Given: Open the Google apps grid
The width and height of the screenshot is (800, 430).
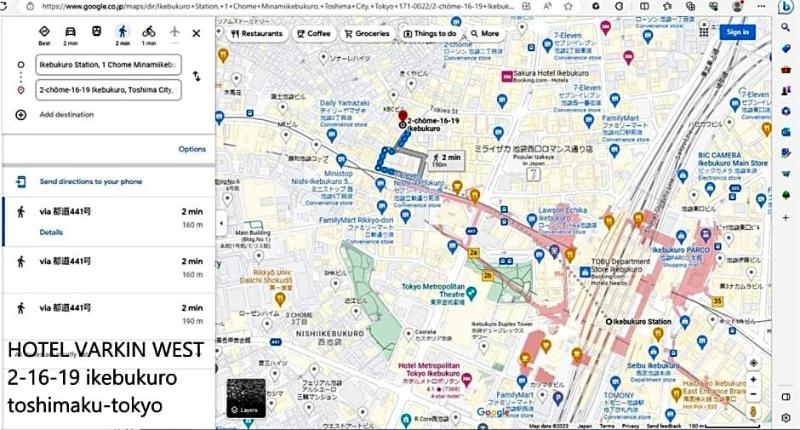Looking at the screenshot, I should click(x=704, y=32).
